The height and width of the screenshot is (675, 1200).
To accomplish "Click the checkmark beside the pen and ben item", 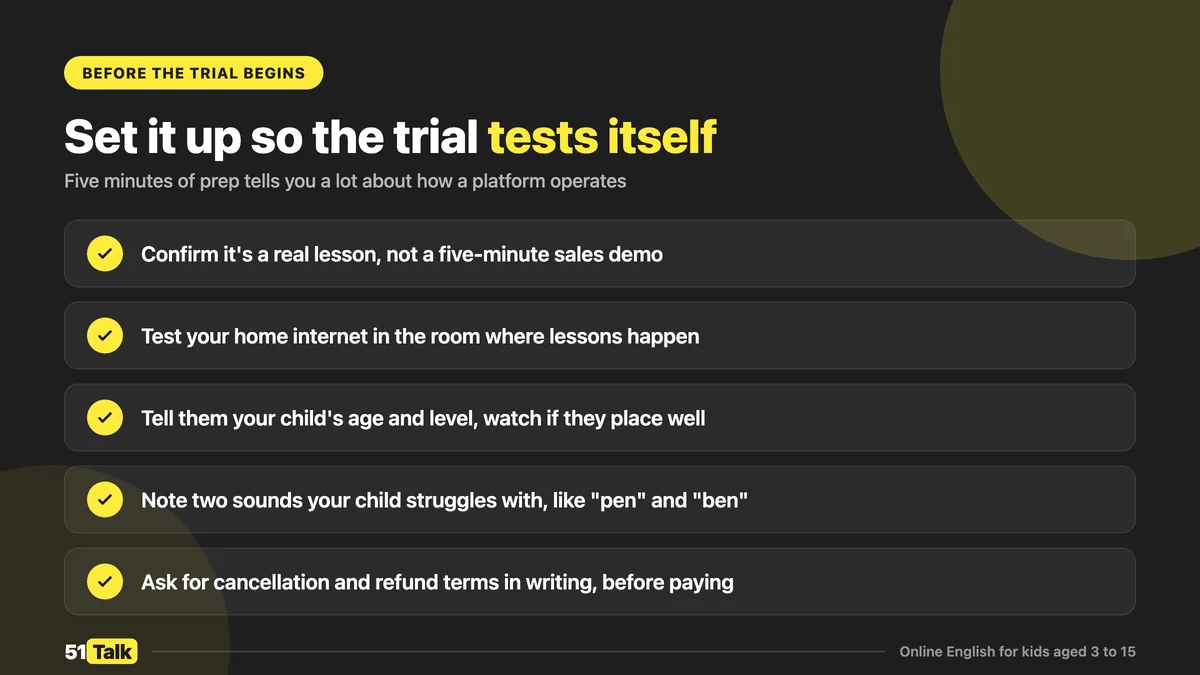I will click(104, 500).
